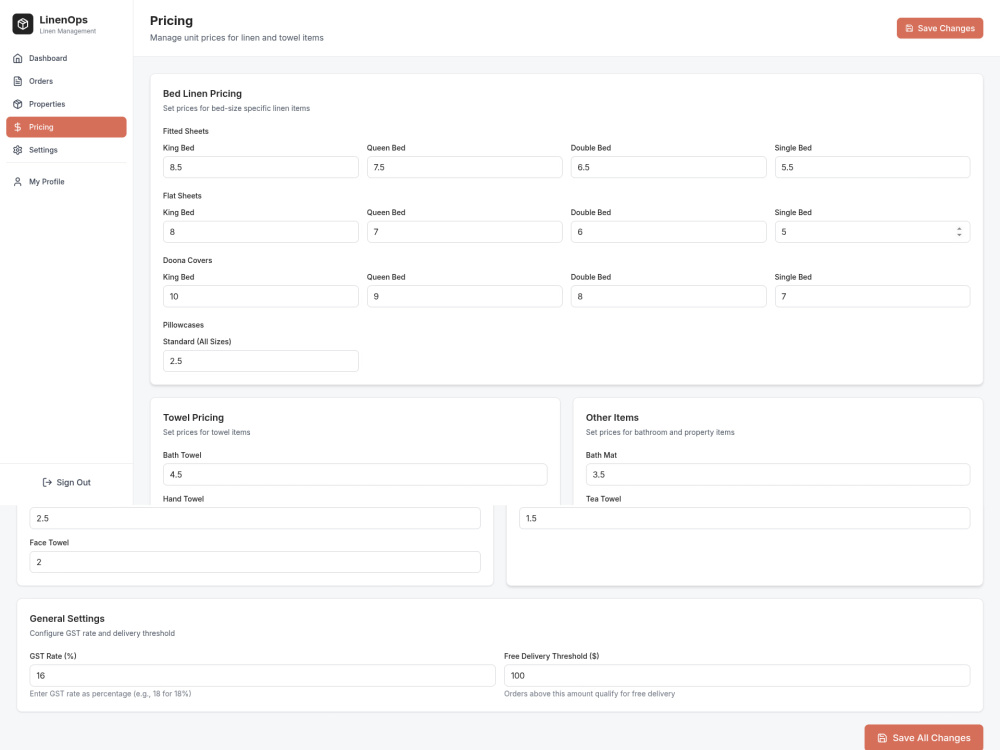Screen dimensions: 1000x750
Task: Click the floppy icon in Save Changes
Action: (909, 28)
